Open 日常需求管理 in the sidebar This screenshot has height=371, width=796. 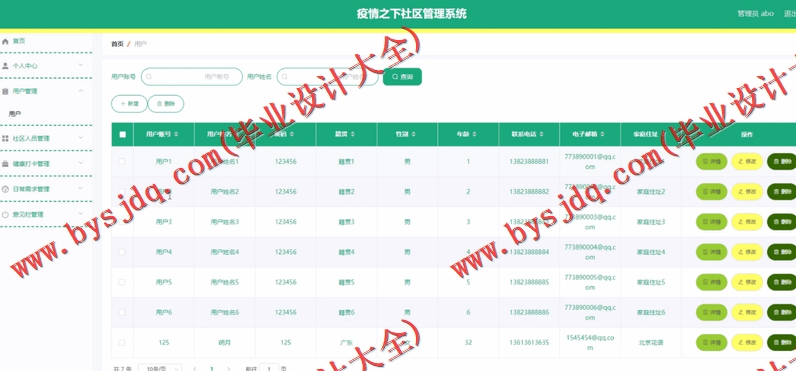click(46, 189)
